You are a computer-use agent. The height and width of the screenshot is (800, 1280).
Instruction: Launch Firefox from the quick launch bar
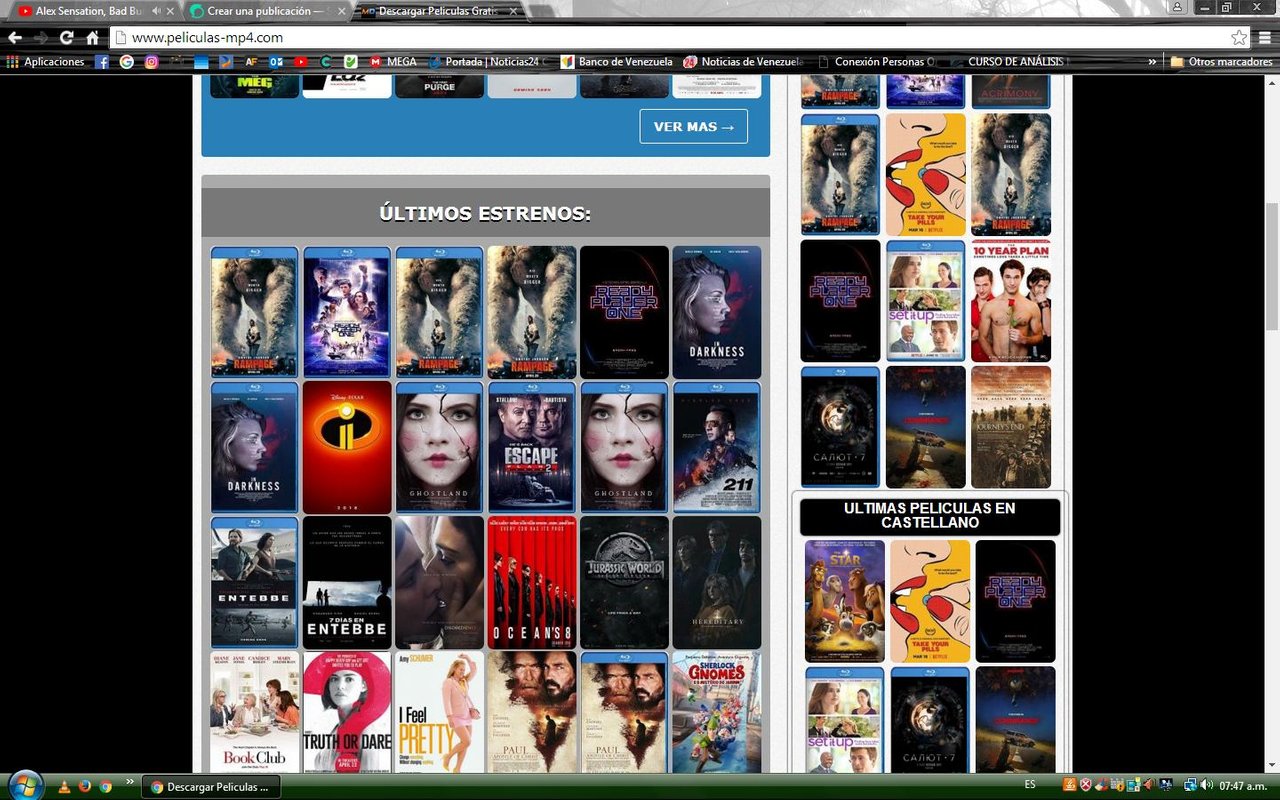click(85, 786)
